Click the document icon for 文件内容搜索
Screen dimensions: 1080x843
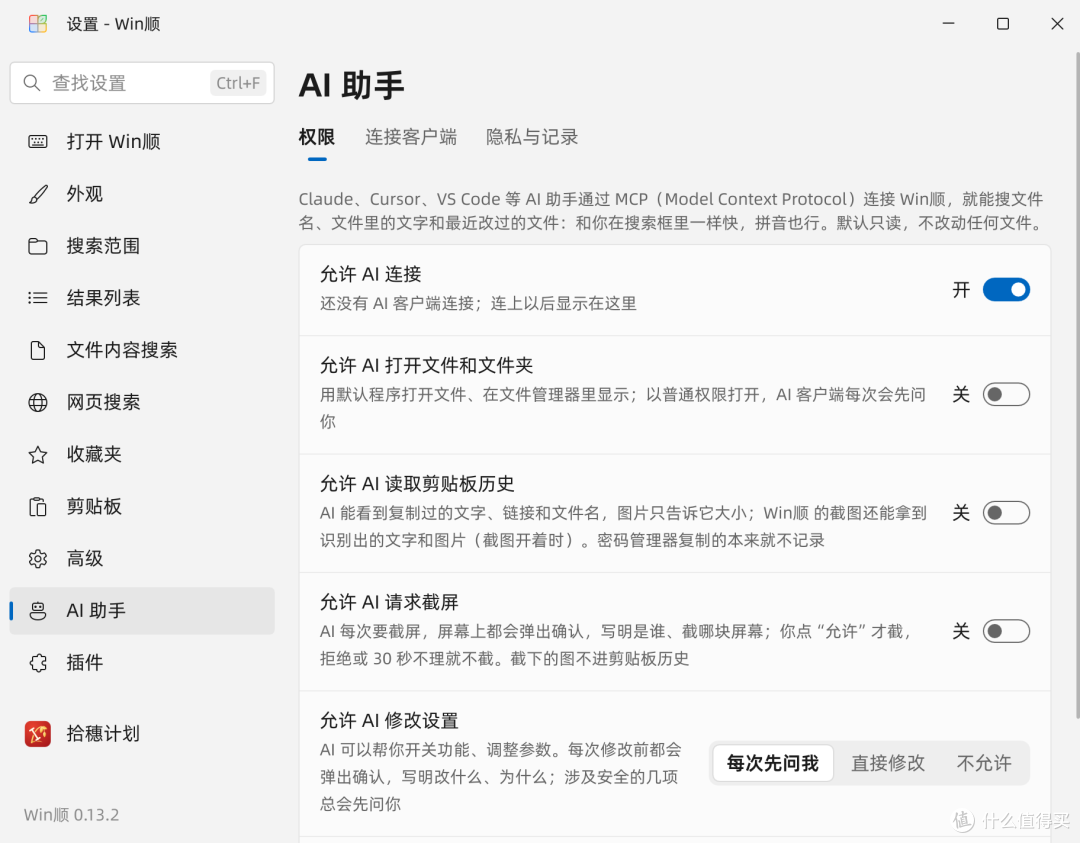pyautogui.click(x=38, y=351)
